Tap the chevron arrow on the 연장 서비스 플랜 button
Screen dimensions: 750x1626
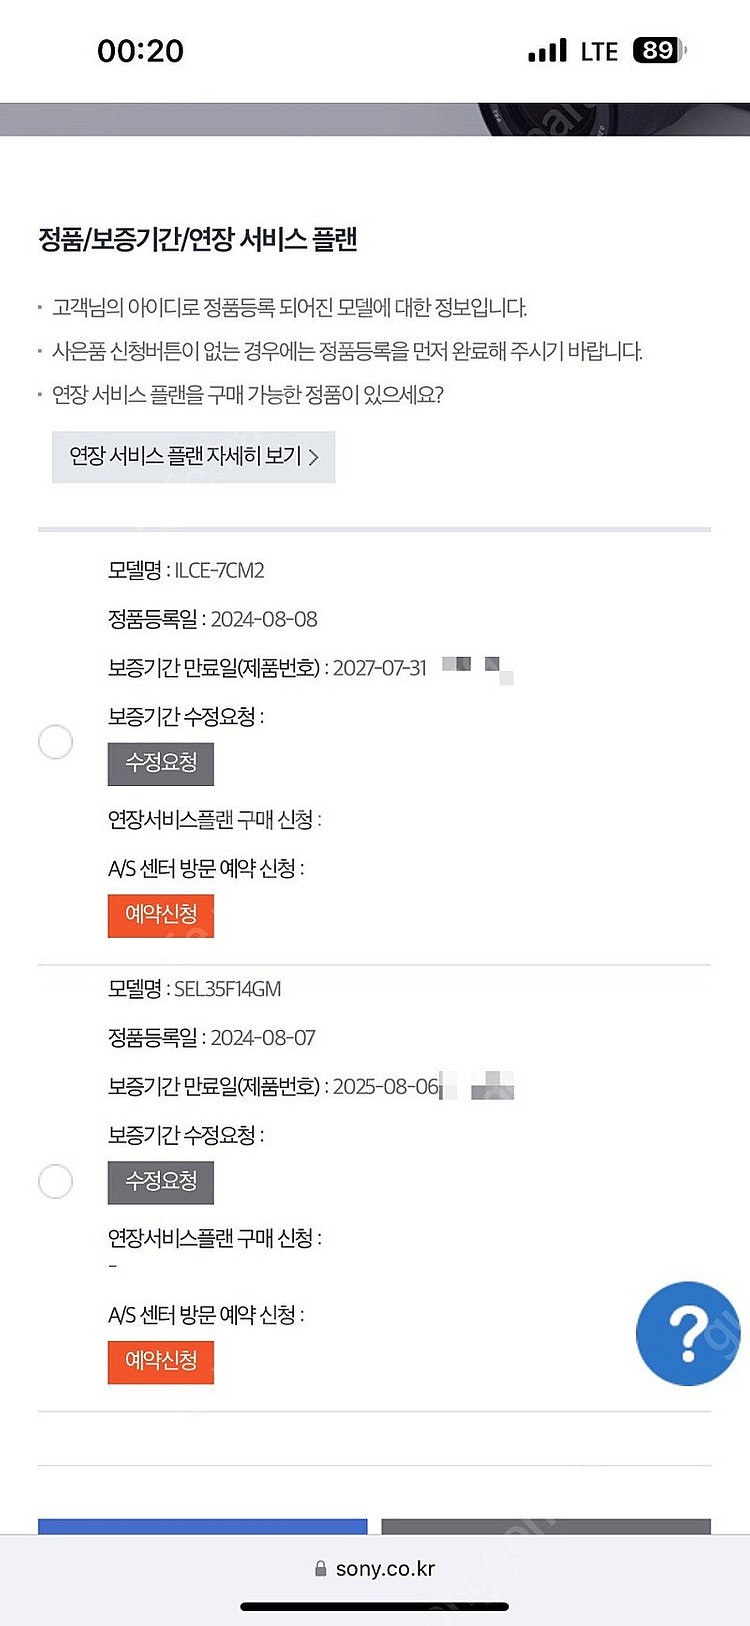[314, 457]
